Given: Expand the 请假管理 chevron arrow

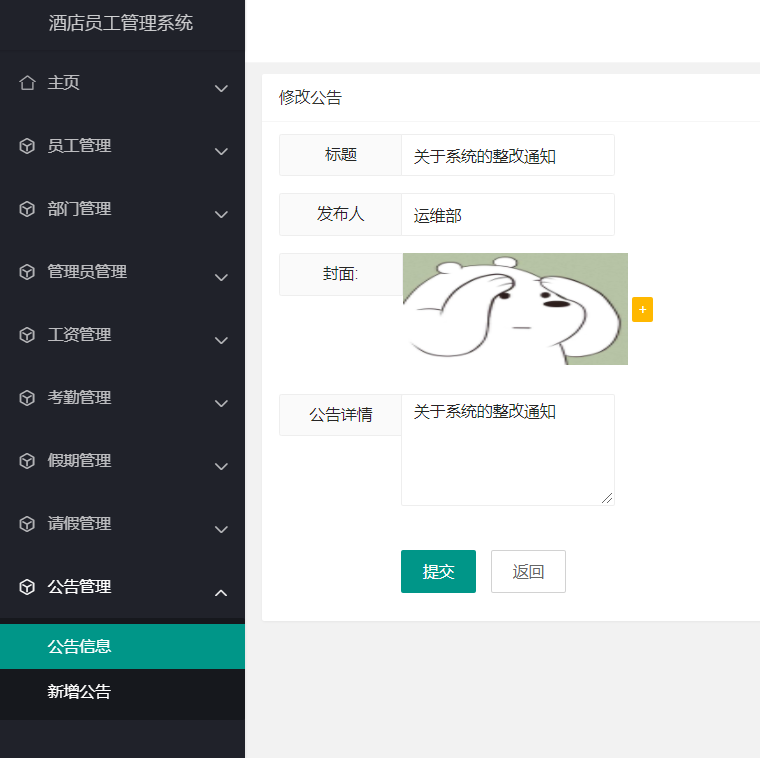Looking at the screenshot, I should 221,529.
